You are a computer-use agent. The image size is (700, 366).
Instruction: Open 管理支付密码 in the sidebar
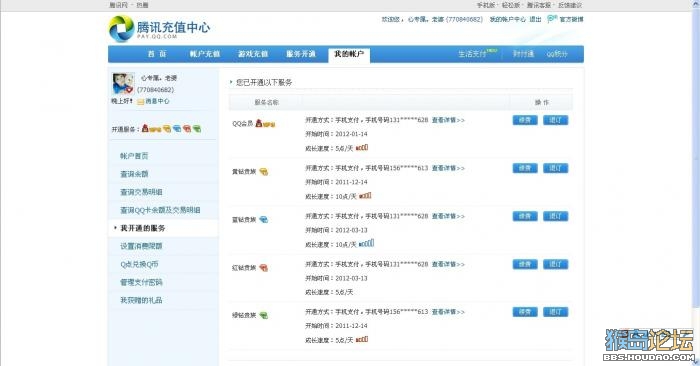pos(141,282)
